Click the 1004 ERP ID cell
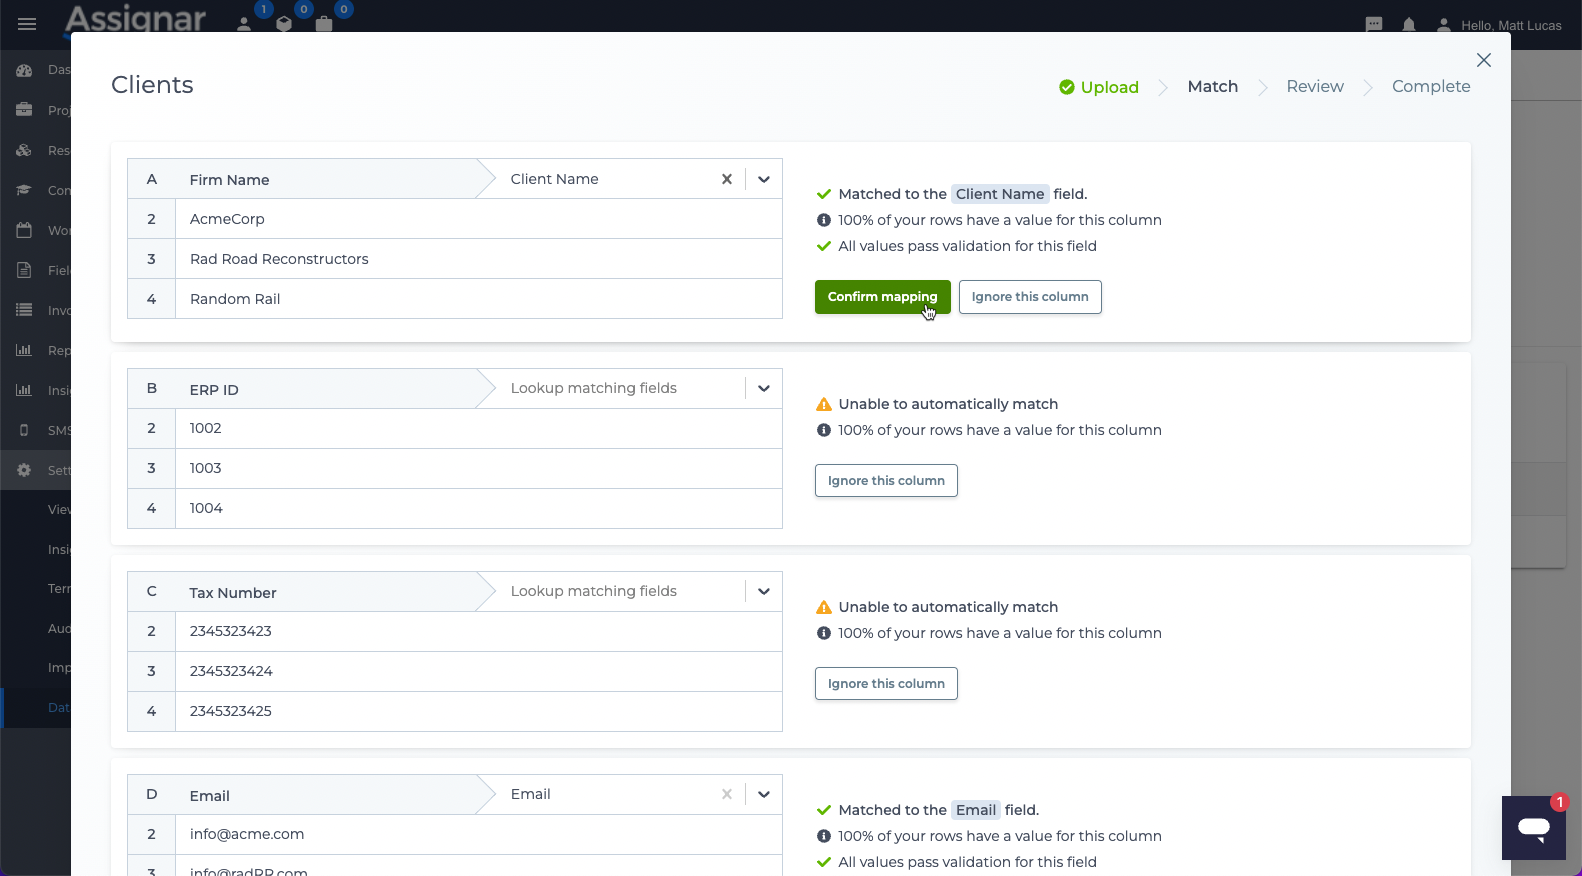Image resolution: width=1582 pixels, height=876 pixels. tap(479, 508)
